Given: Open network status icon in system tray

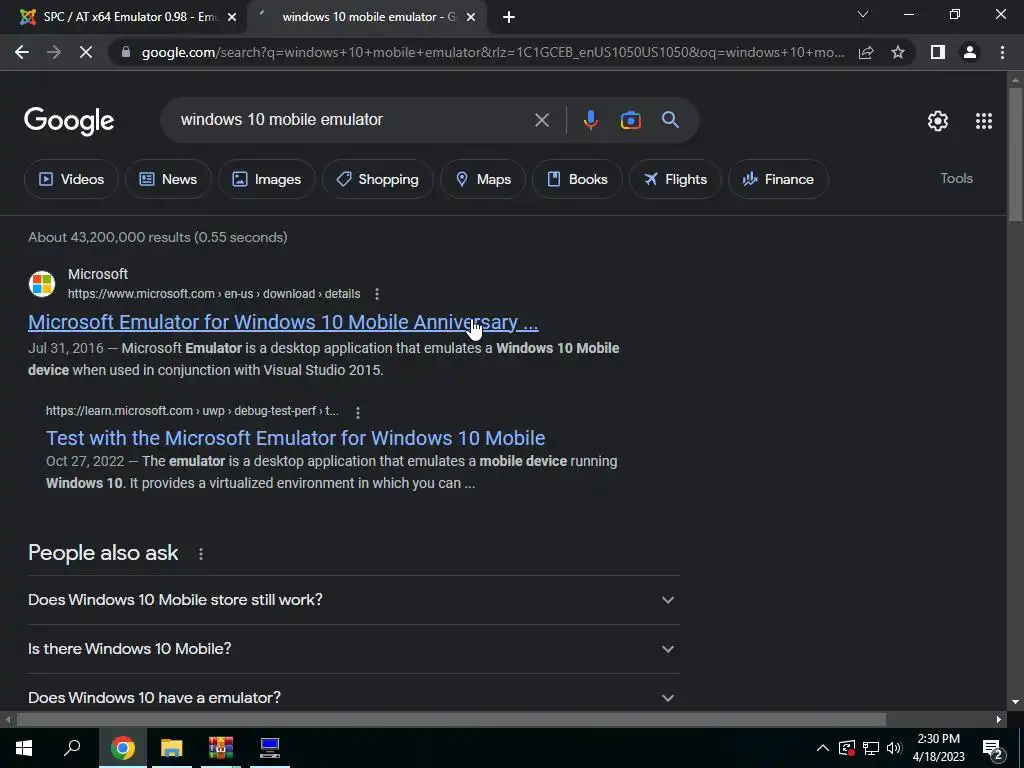Looking at the screenshot, I should [871, 748].
